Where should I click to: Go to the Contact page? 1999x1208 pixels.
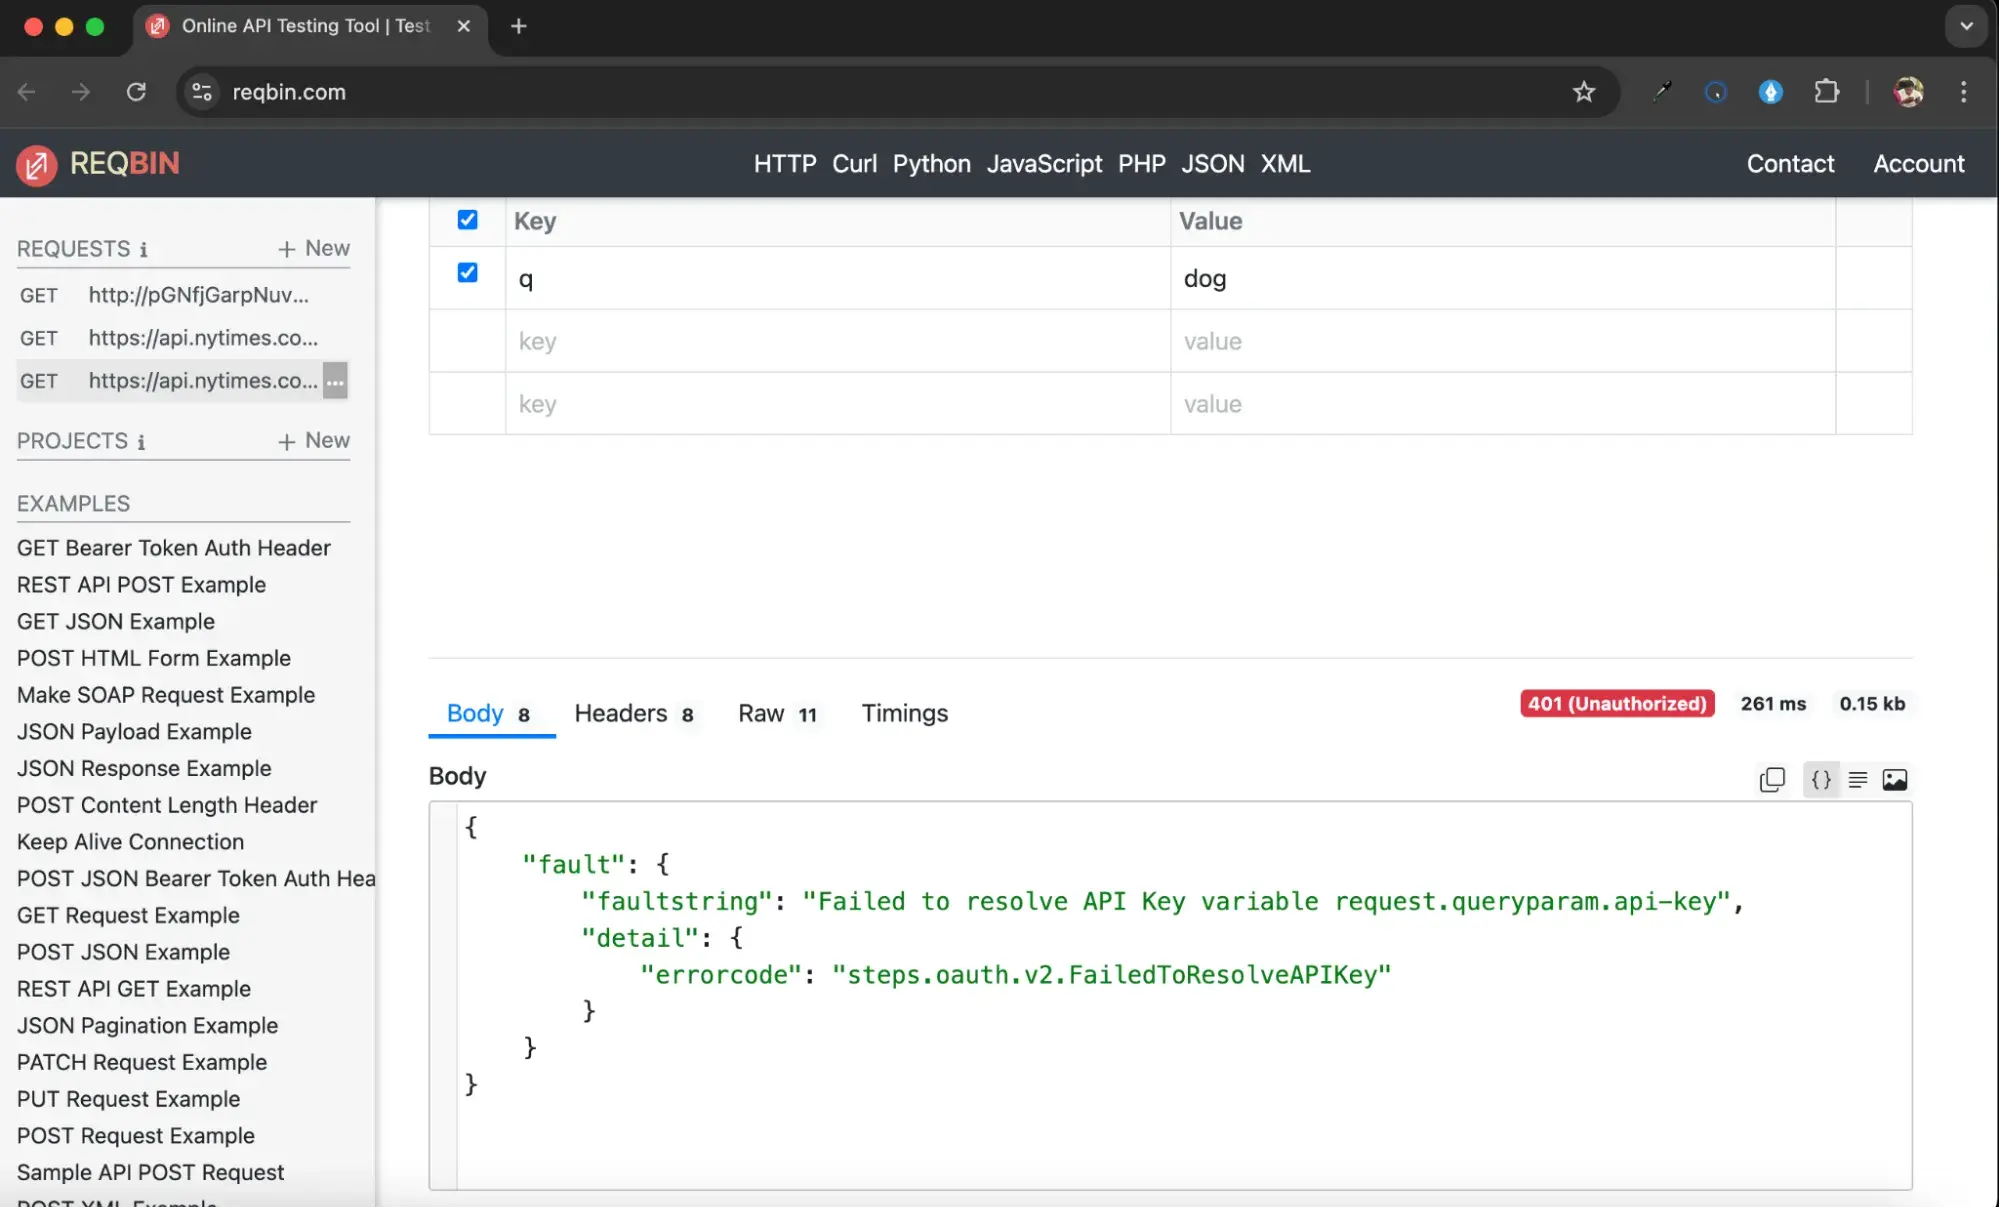pyautogui.click(x=1790, y=164)
